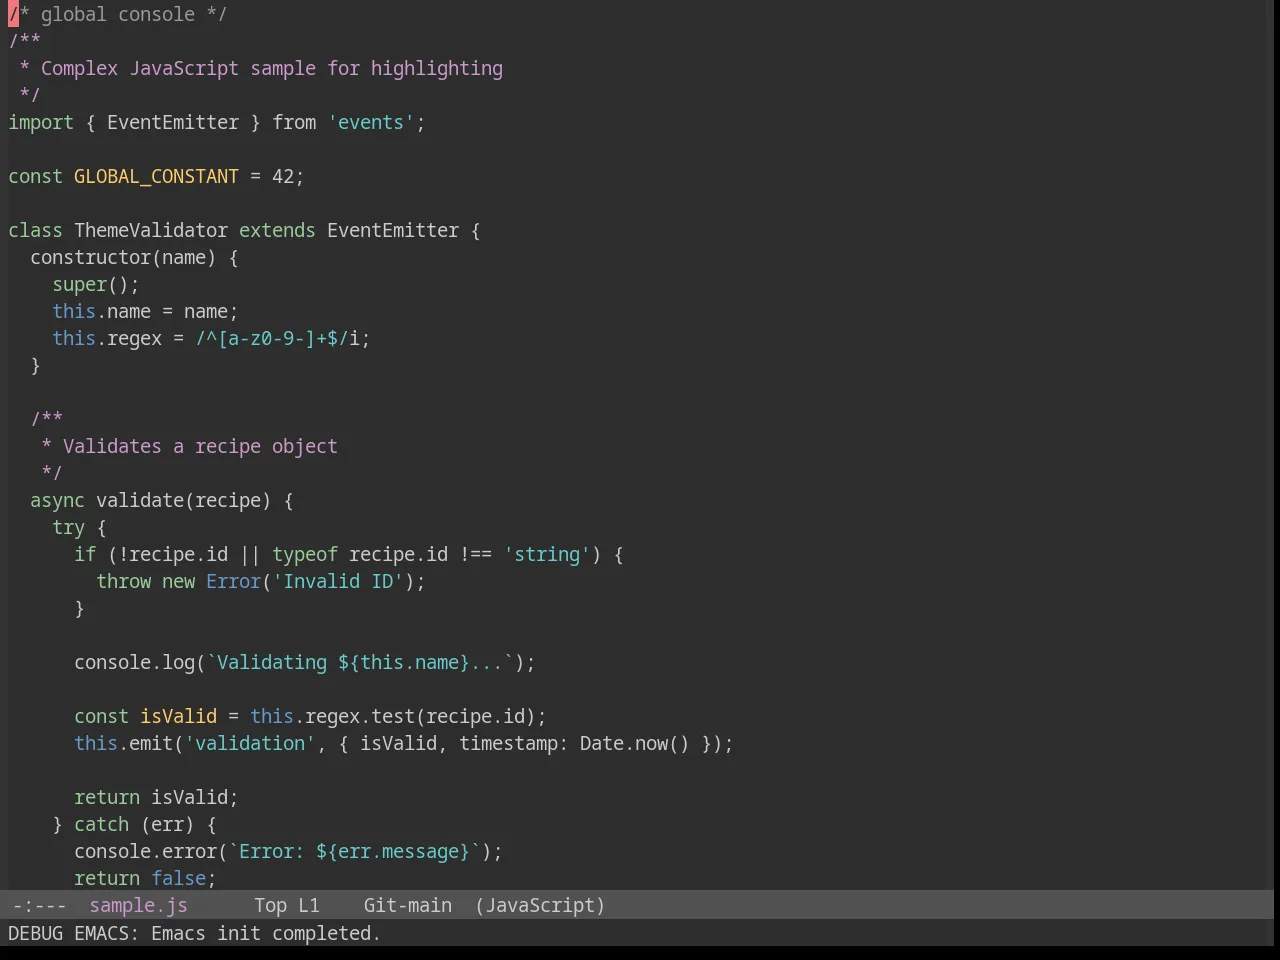Click the sample.js buffer name in mode line

point(138,905)
